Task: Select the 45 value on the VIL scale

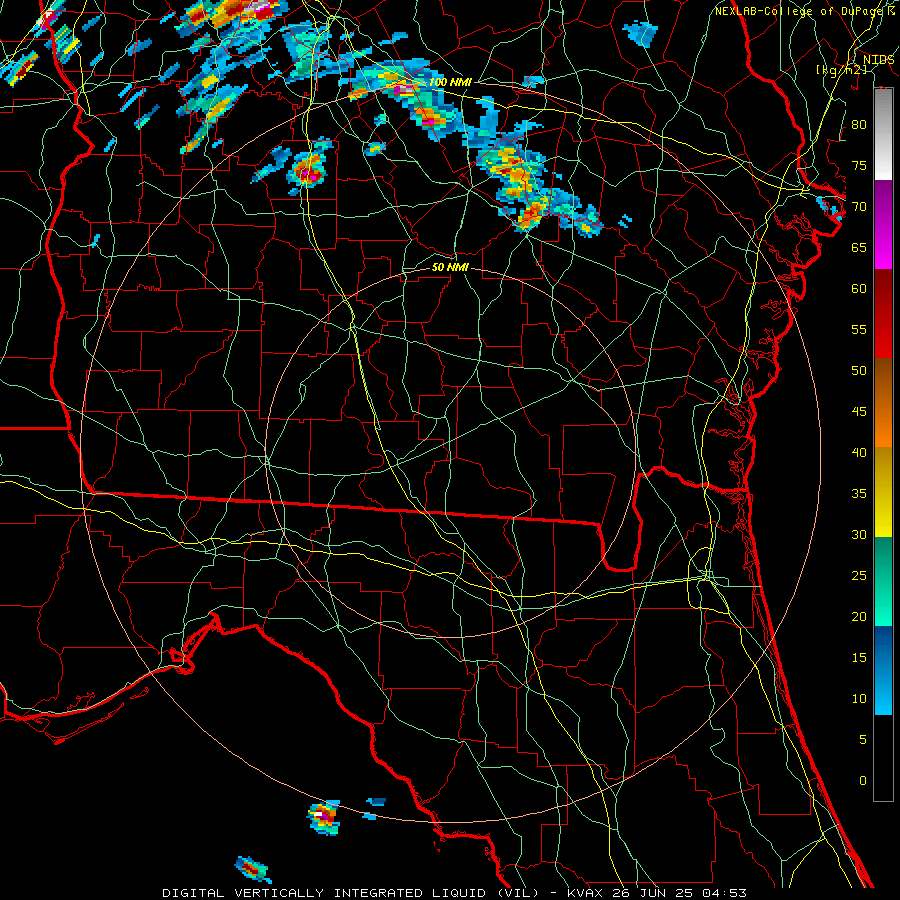Action: point(859,412)
